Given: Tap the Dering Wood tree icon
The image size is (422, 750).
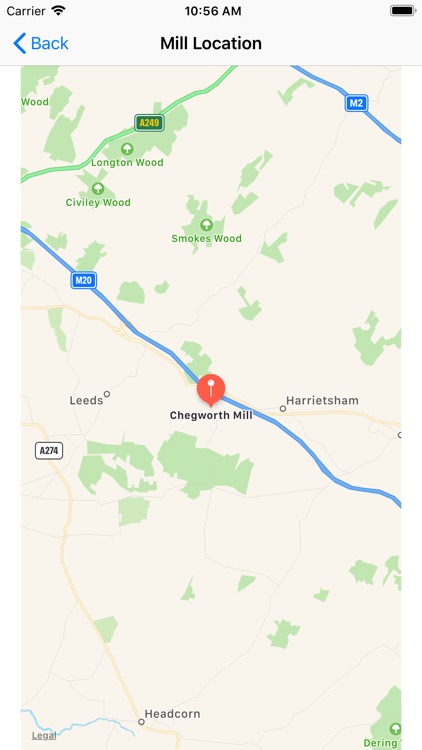Looking at the screenshot, I should coord(395,728).
